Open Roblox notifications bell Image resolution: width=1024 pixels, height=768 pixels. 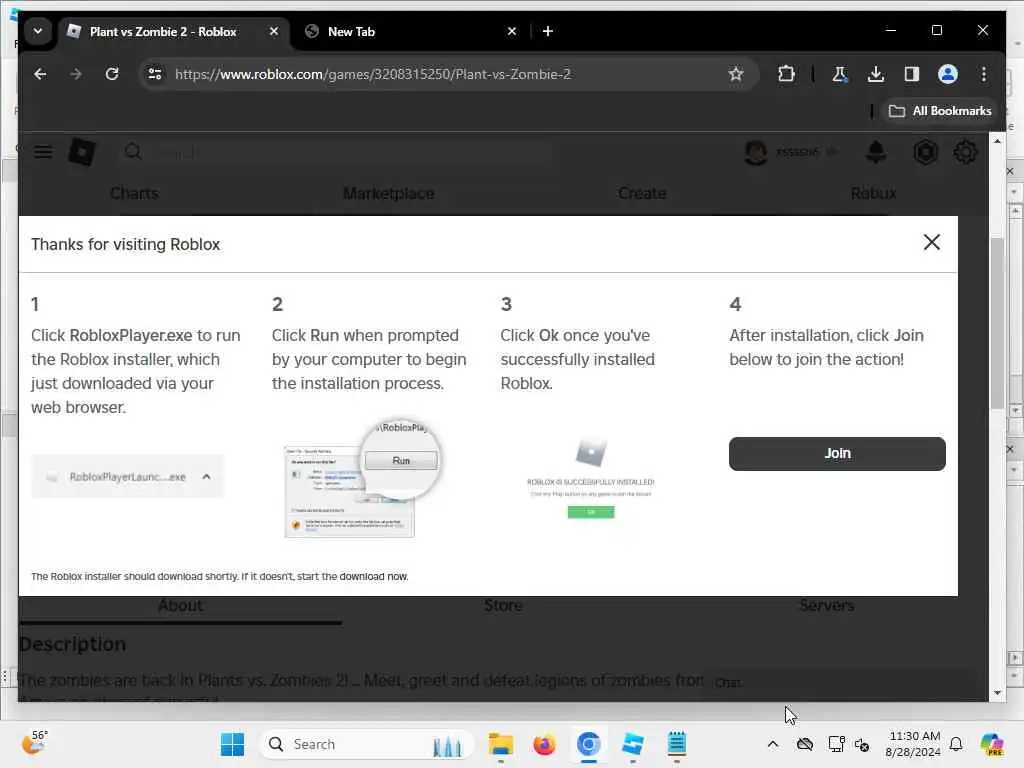[x=876, y=152]
